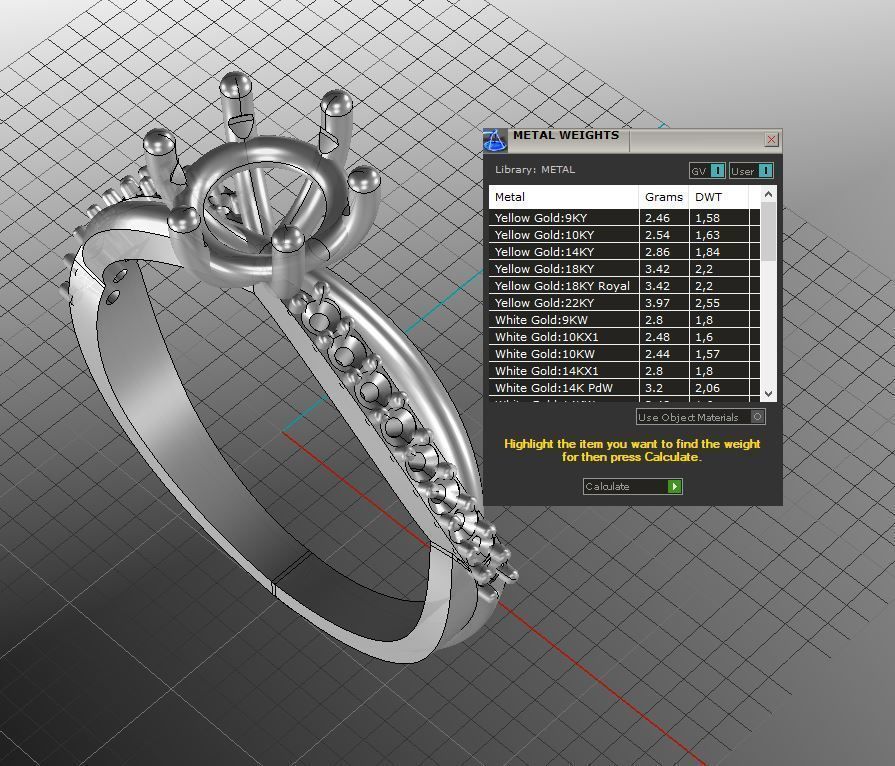This screenshot has width=895, height=766.
Task: Select the Yellow Gold:18KY row
Action: [x=624, y=269]
